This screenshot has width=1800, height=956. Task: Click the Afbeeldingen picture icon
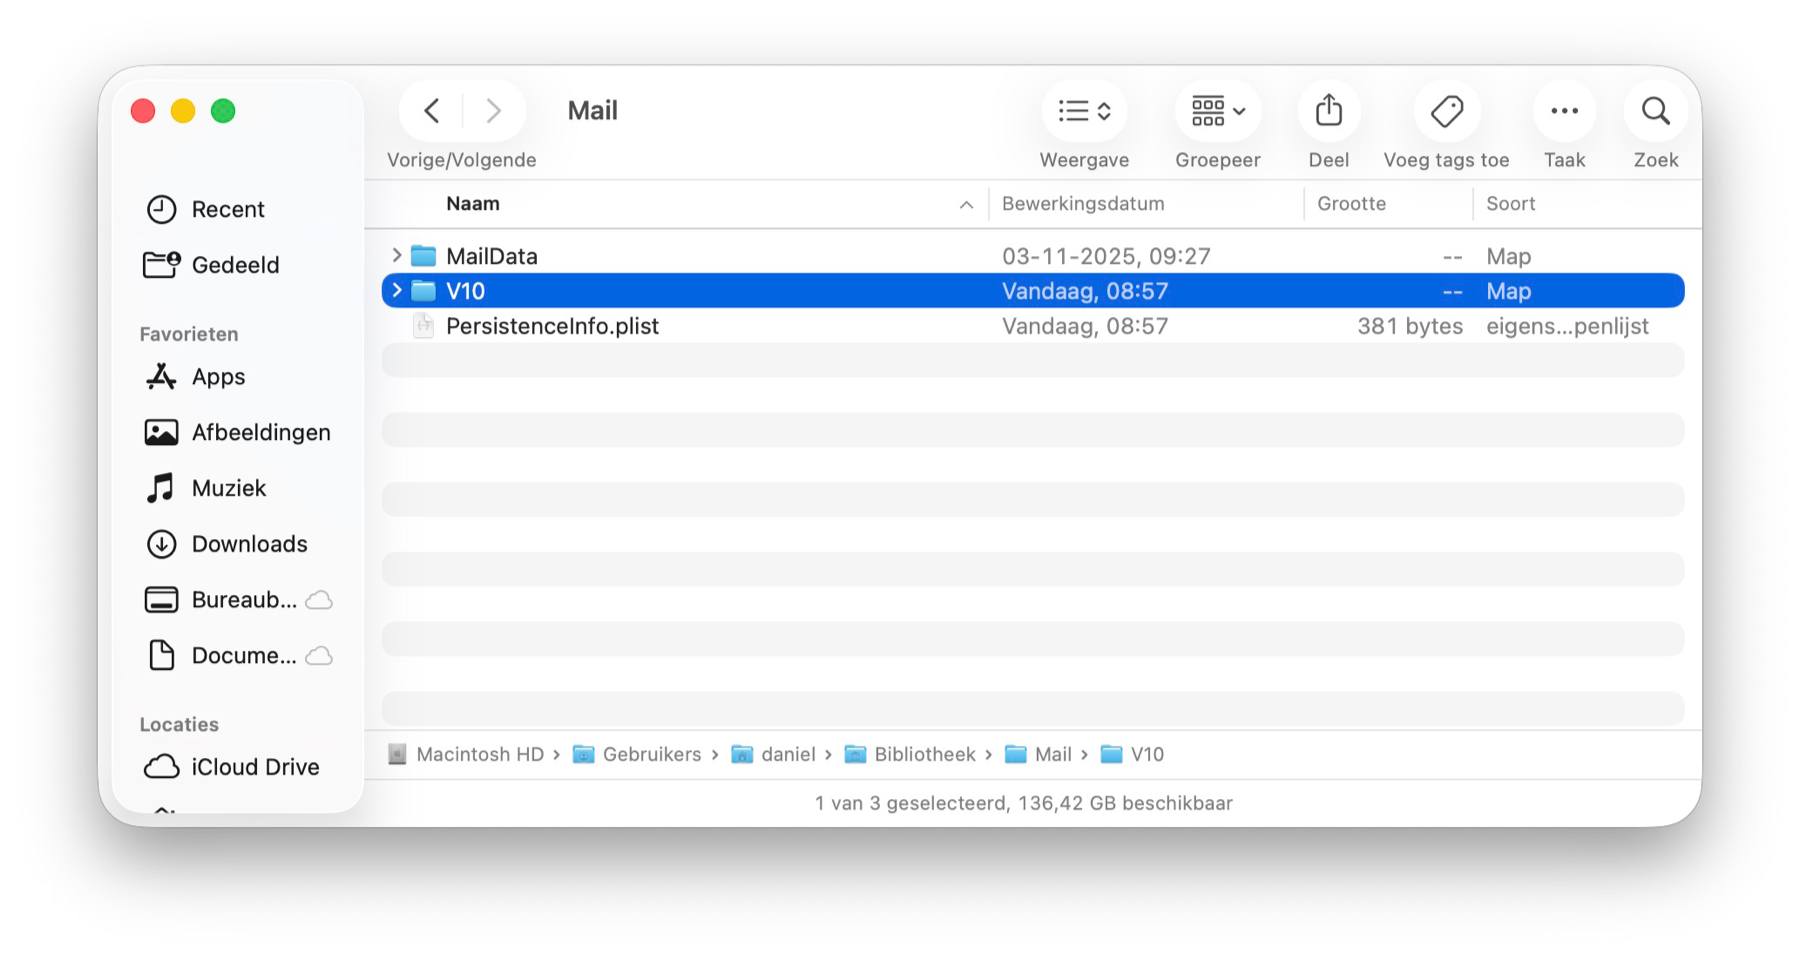coord(161,432)
